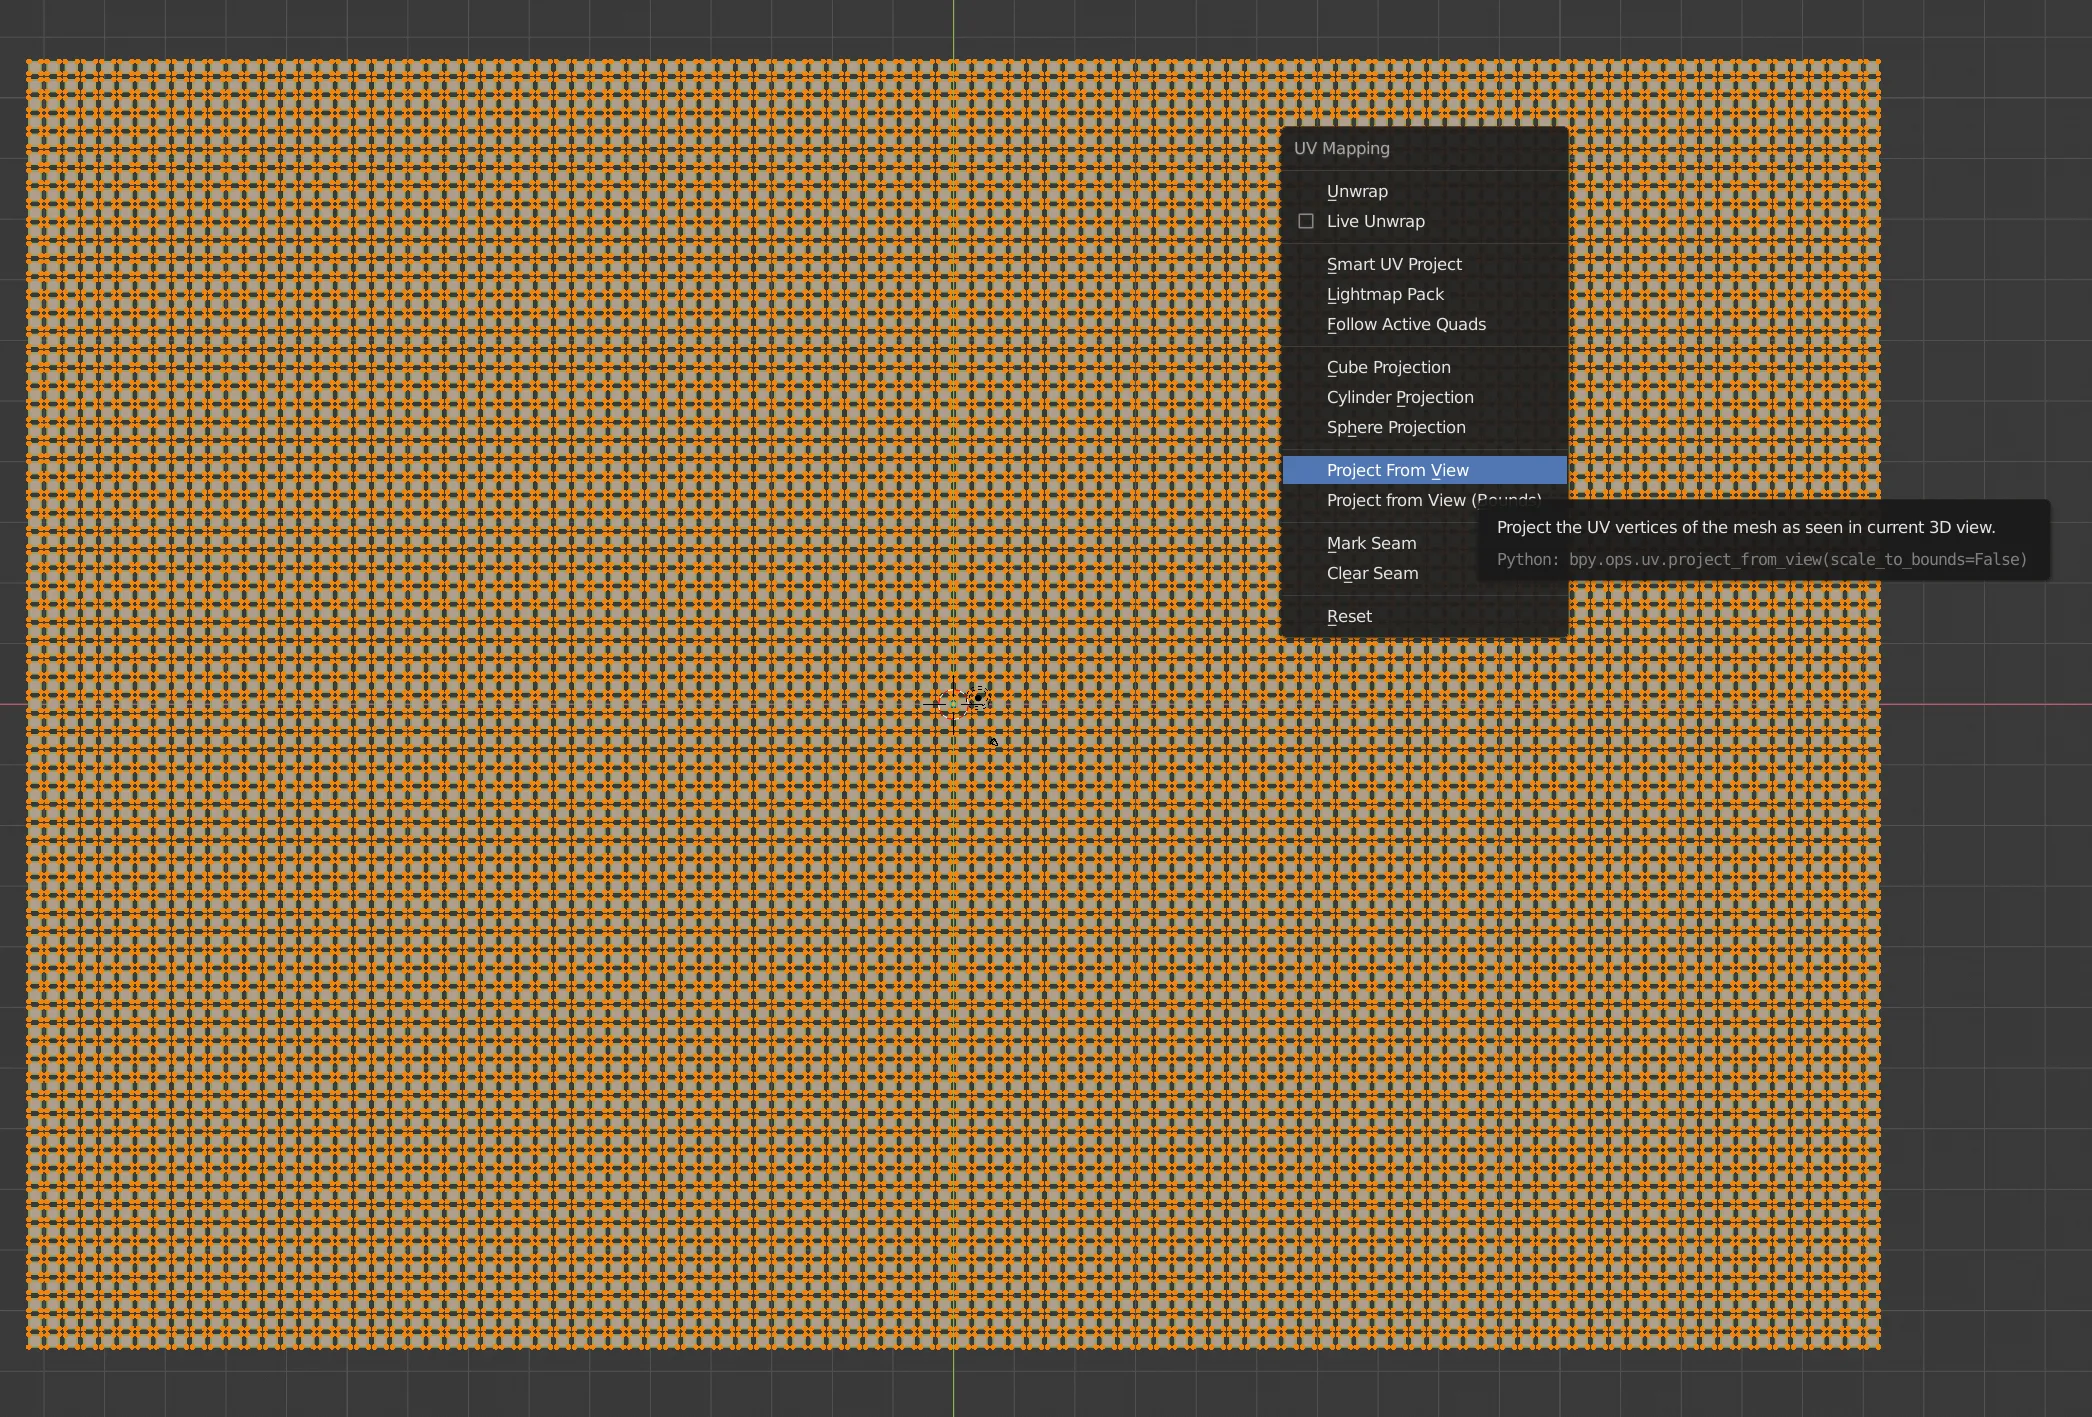
Task: Choose Follow Active Quads
Action: tap(1406, 324)
